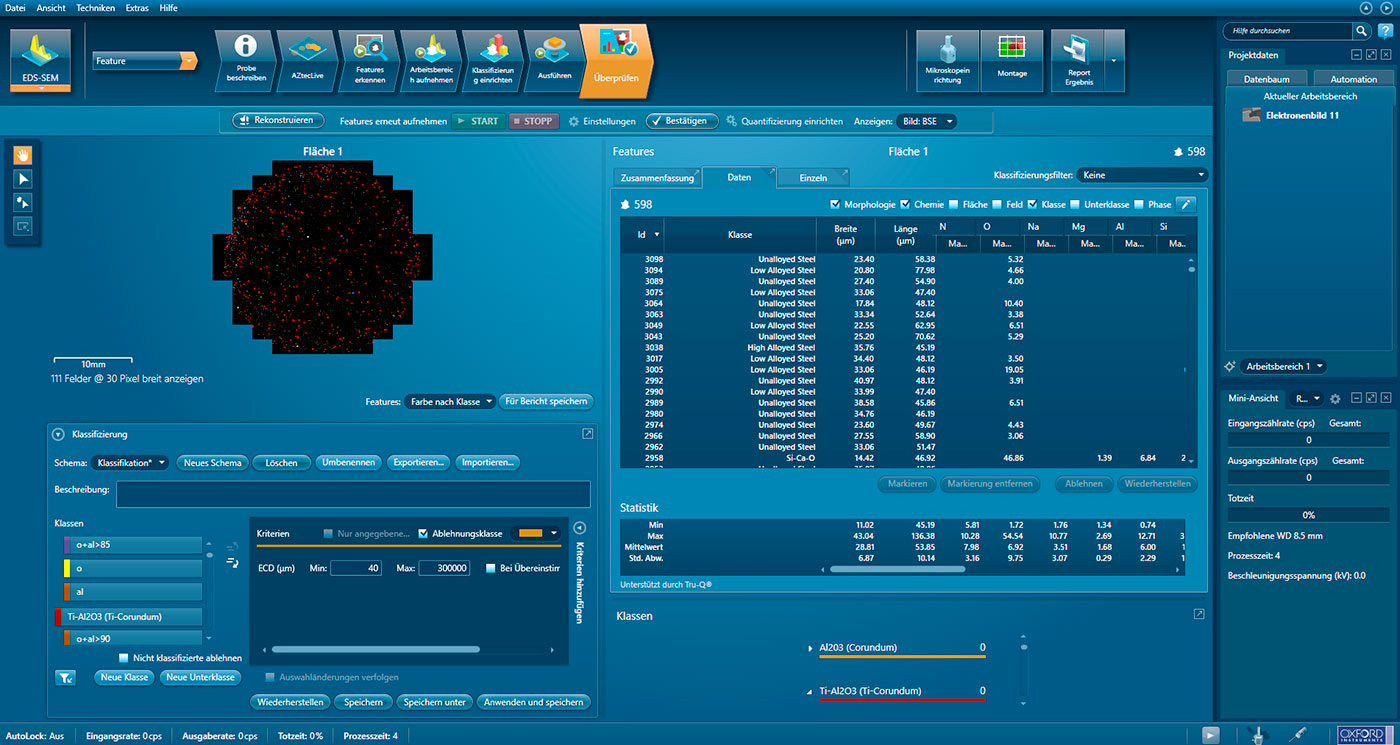
Task: Click the Rekonstruieren button
Action: click(x=280, y=121)
